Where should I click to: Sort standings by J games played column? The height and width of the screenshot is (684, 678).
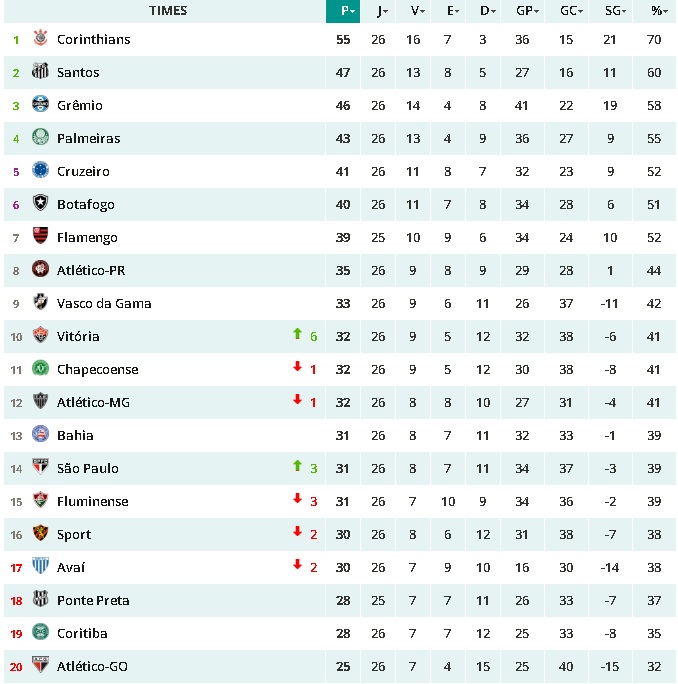[x=380, y=11]
